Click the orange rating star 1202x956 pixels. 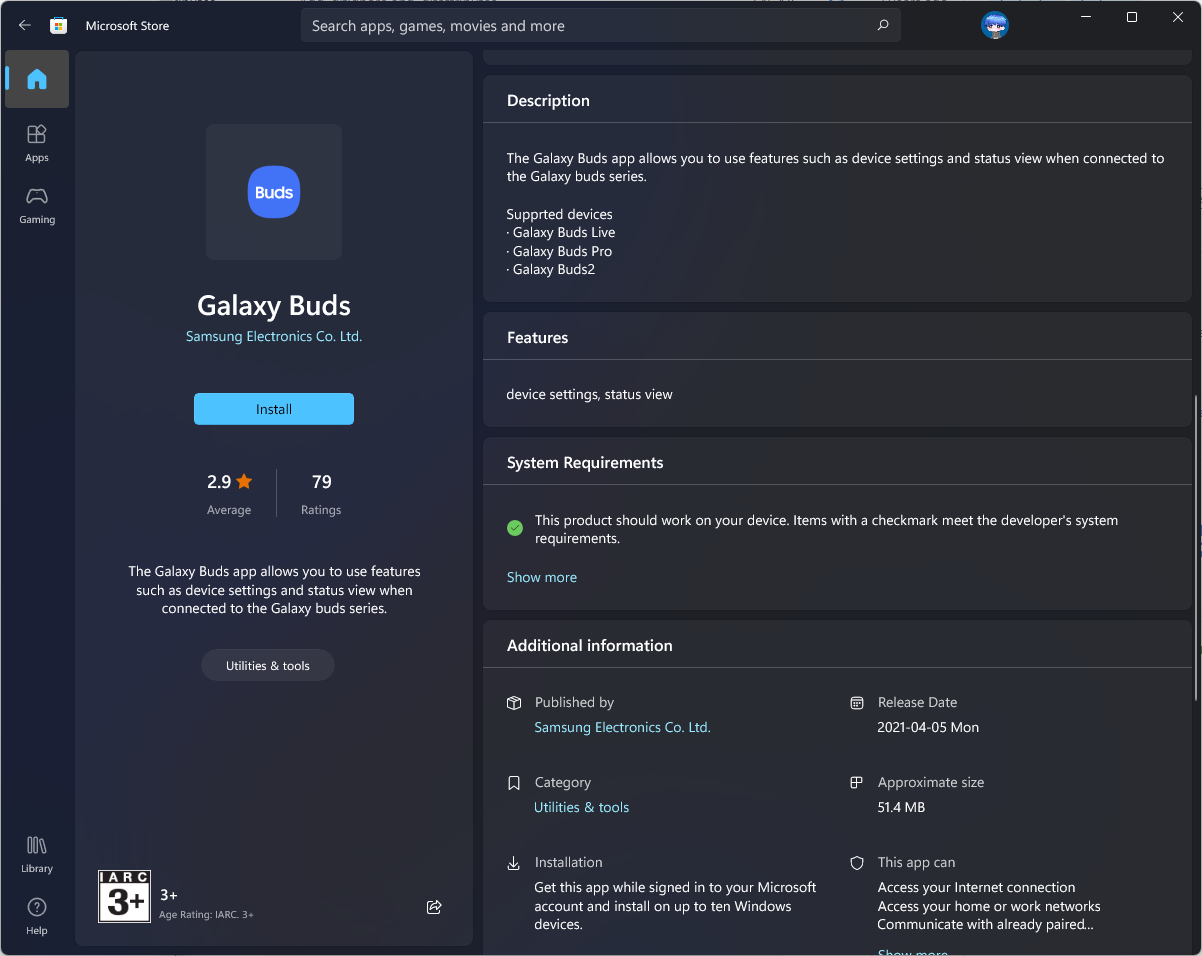pyautogui.click(x=245, y=482)
